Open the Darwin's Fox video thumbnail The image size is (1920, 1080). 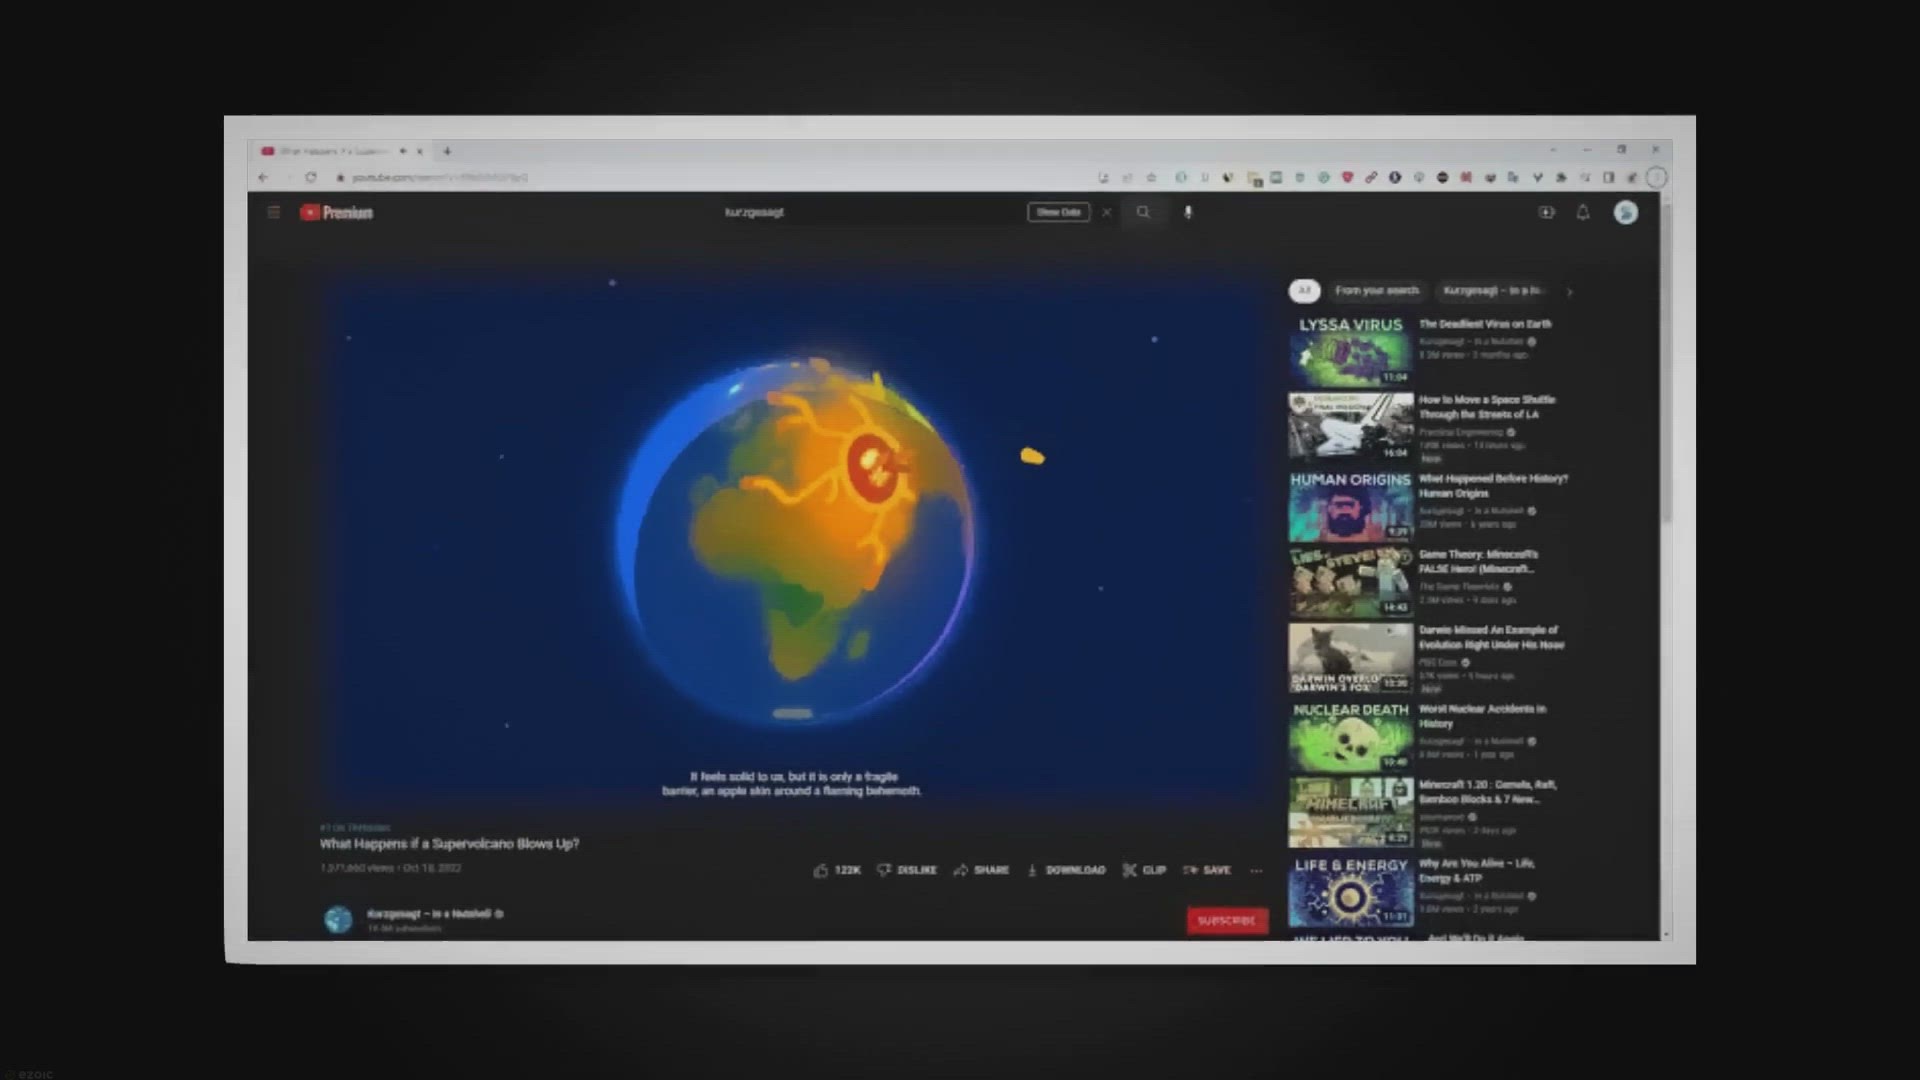click(x=1351, y=658)
